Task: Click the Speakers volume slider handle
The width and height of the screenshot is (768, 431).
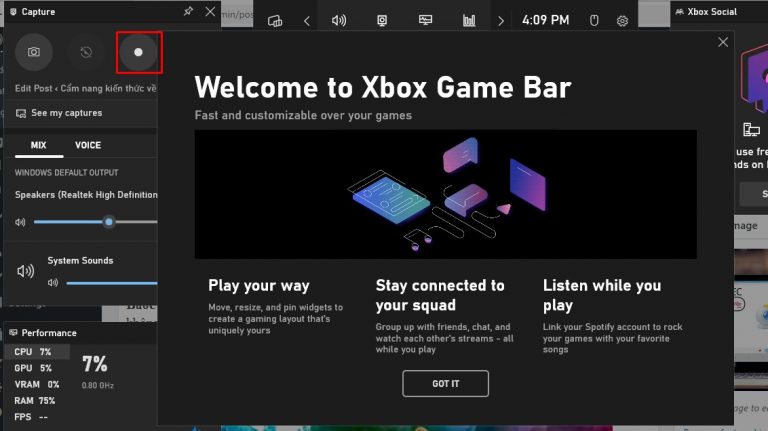Action: pos(109,222)
